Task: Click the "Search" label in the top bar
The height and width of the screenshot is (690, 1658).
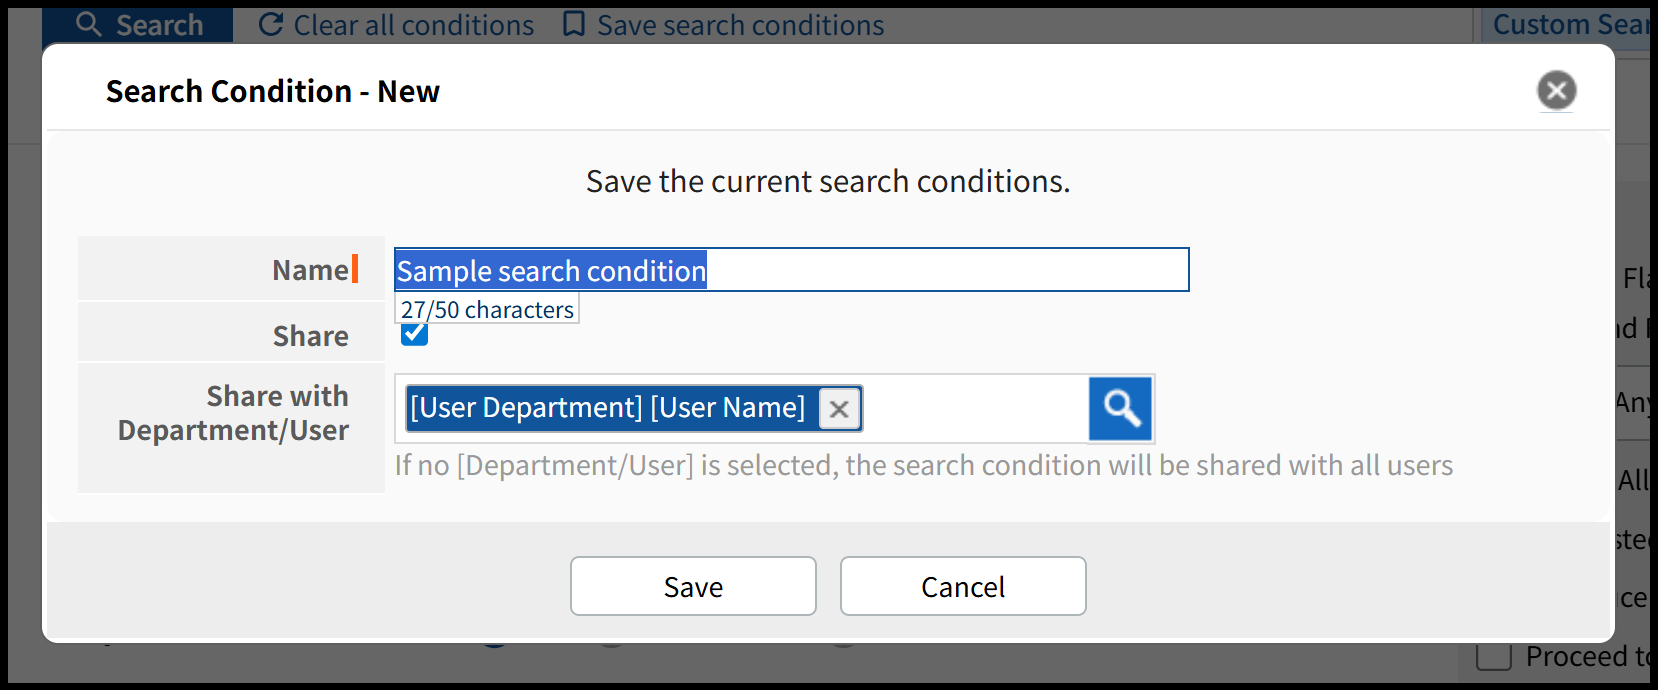Action: pos(159,25)
